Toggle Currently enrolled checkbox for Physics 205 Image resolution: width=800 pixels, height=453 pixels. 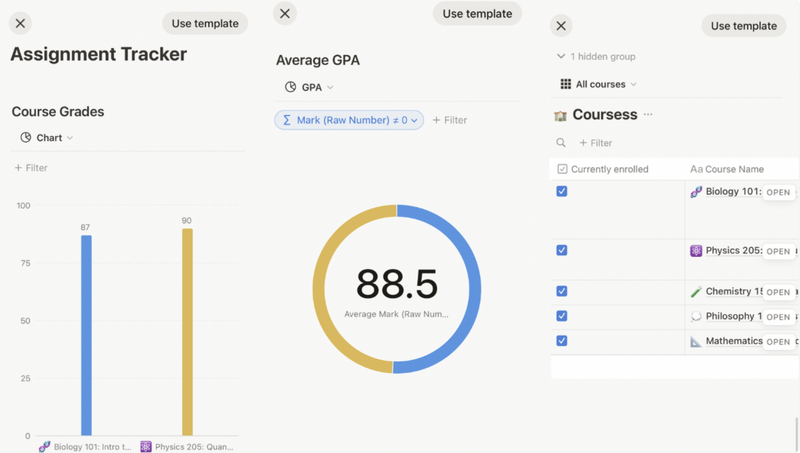pos(562,250)
